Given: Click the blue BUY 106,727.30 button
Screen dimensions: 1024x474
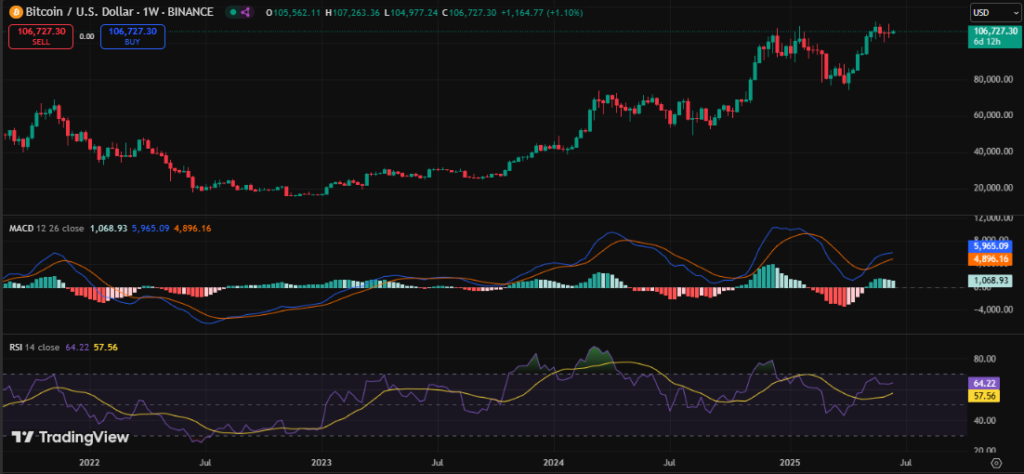Looking at the screenshot, I should coord(133,36).
